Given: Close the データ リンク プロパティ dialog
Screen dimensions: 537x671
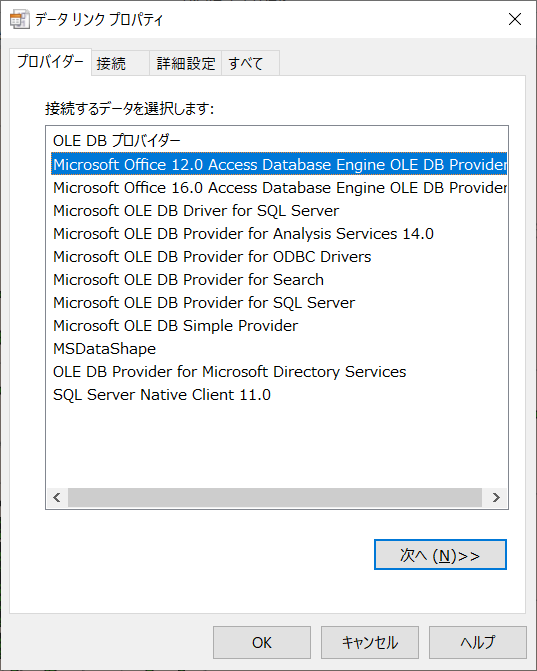Looking at the screenshot, I should coord(515,19).
